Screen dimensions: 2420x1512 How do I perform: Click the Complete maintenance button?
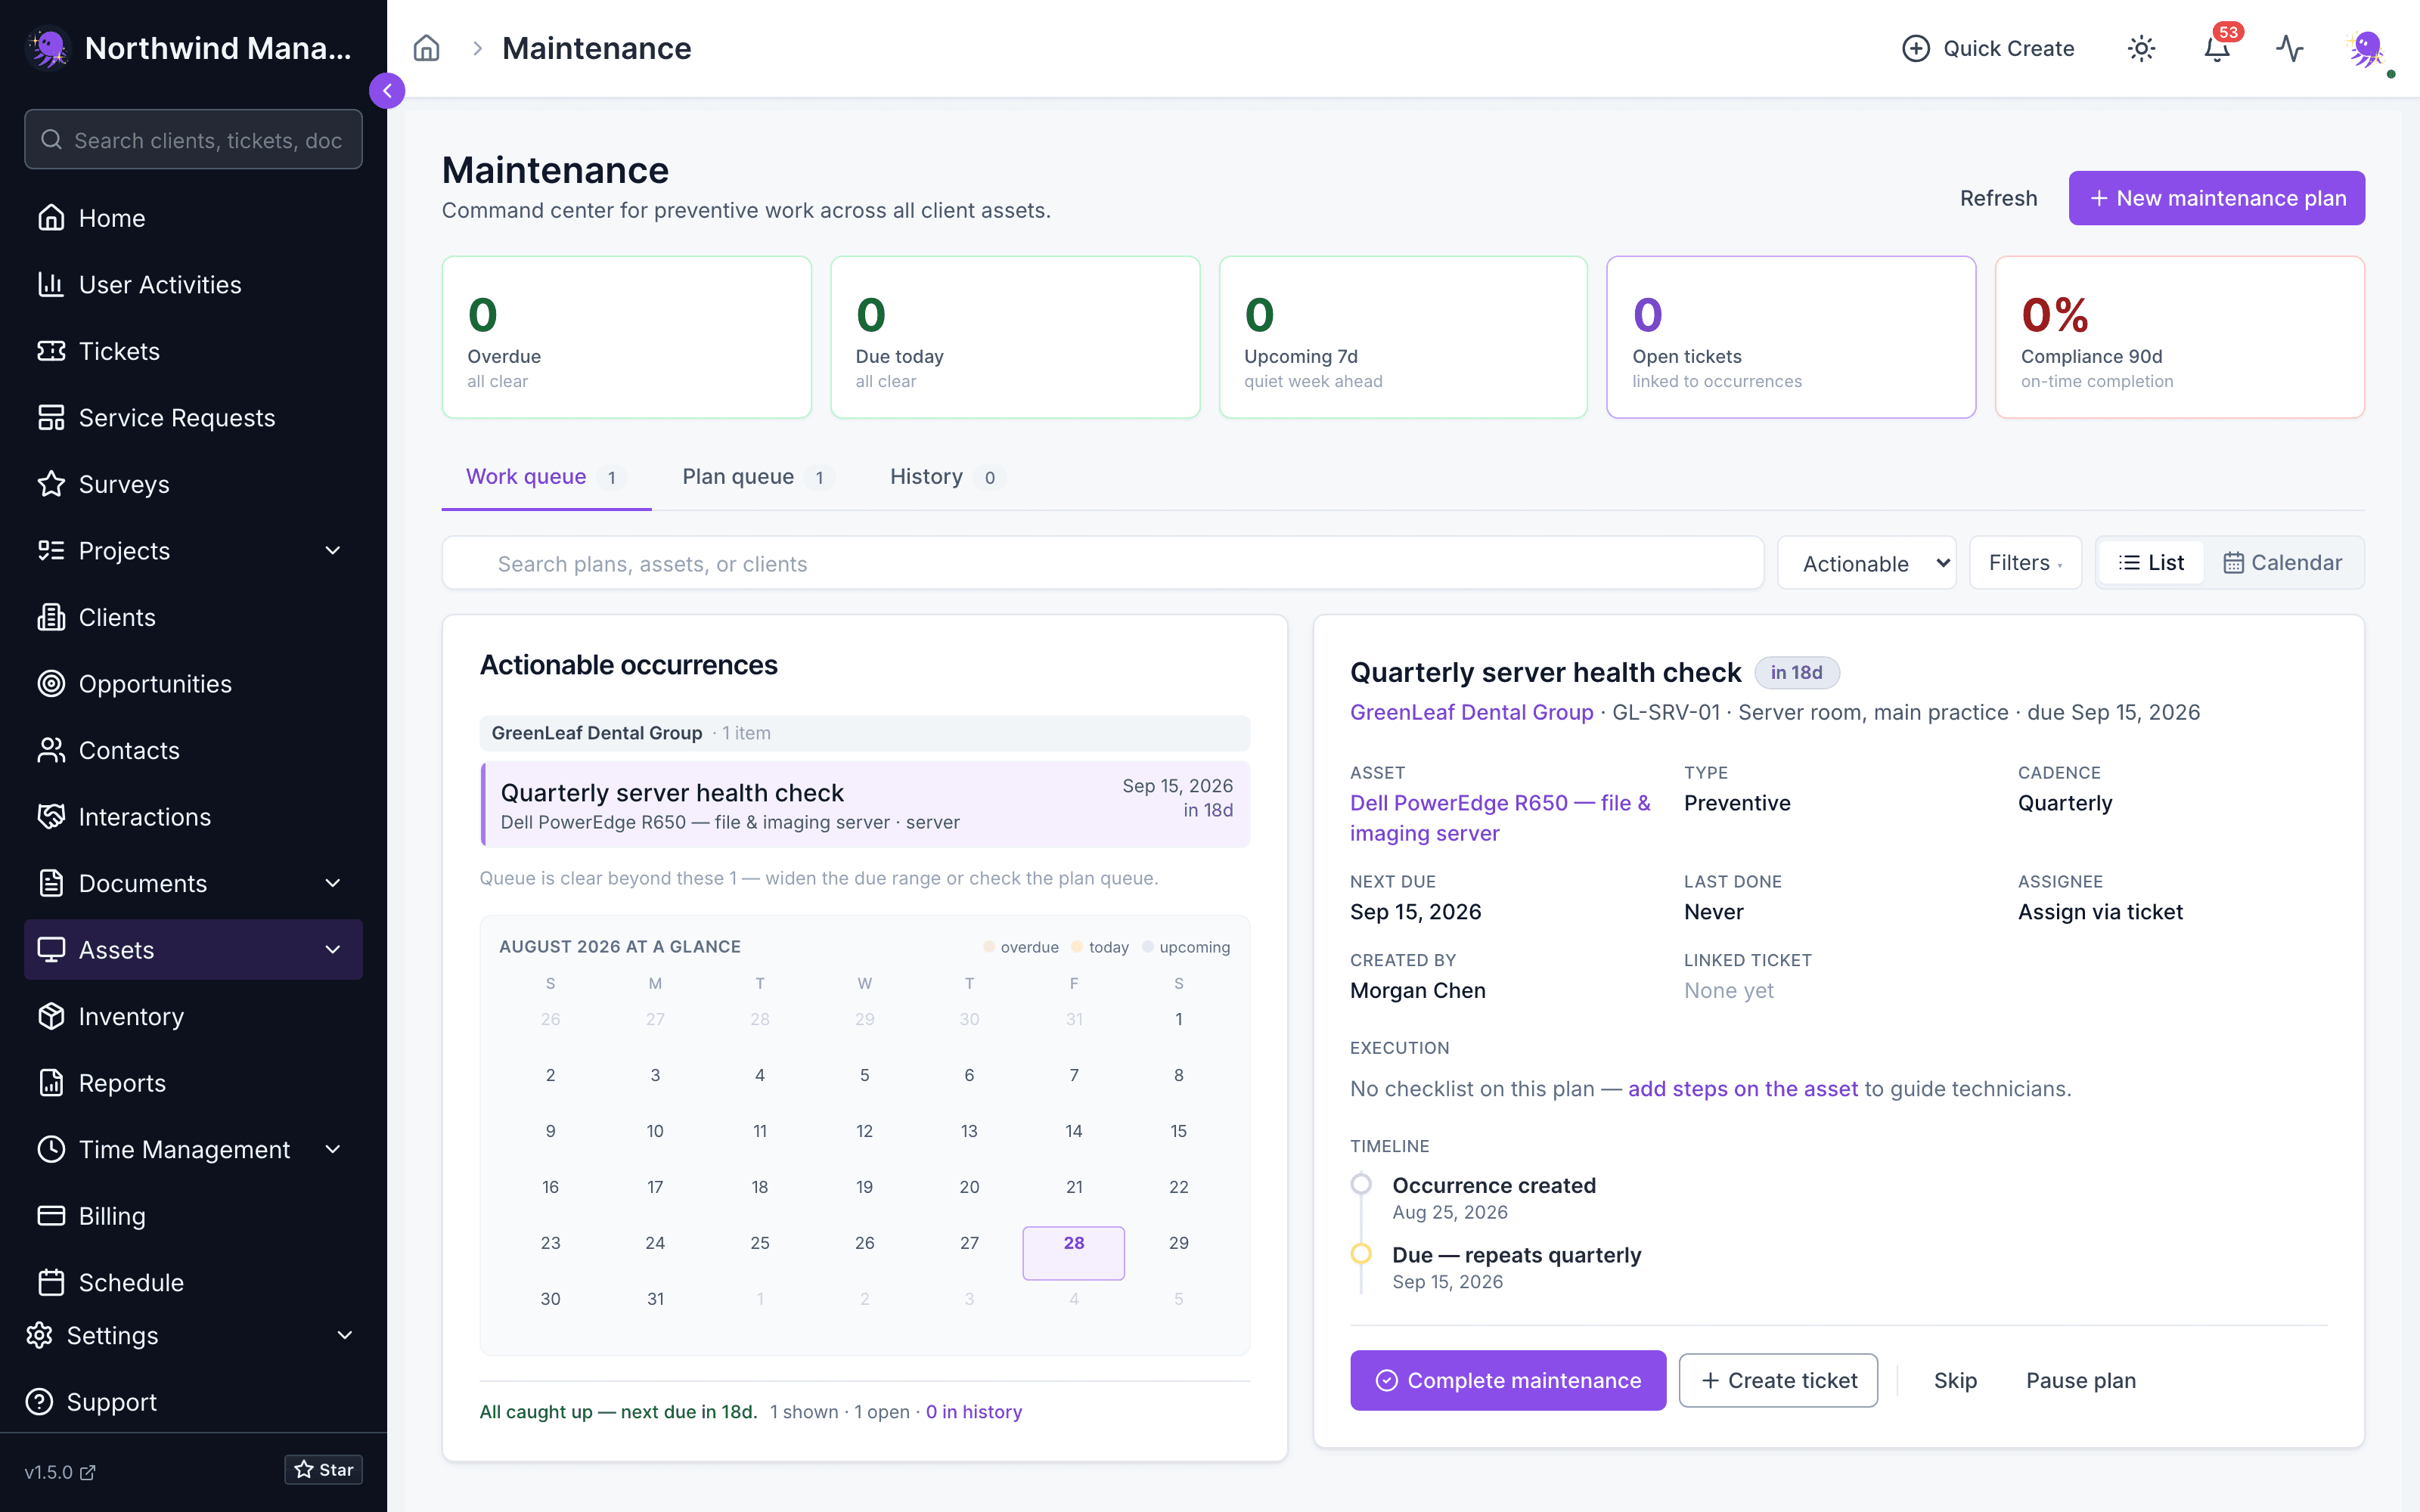pyautogui.click(x=1508, y=1380)
